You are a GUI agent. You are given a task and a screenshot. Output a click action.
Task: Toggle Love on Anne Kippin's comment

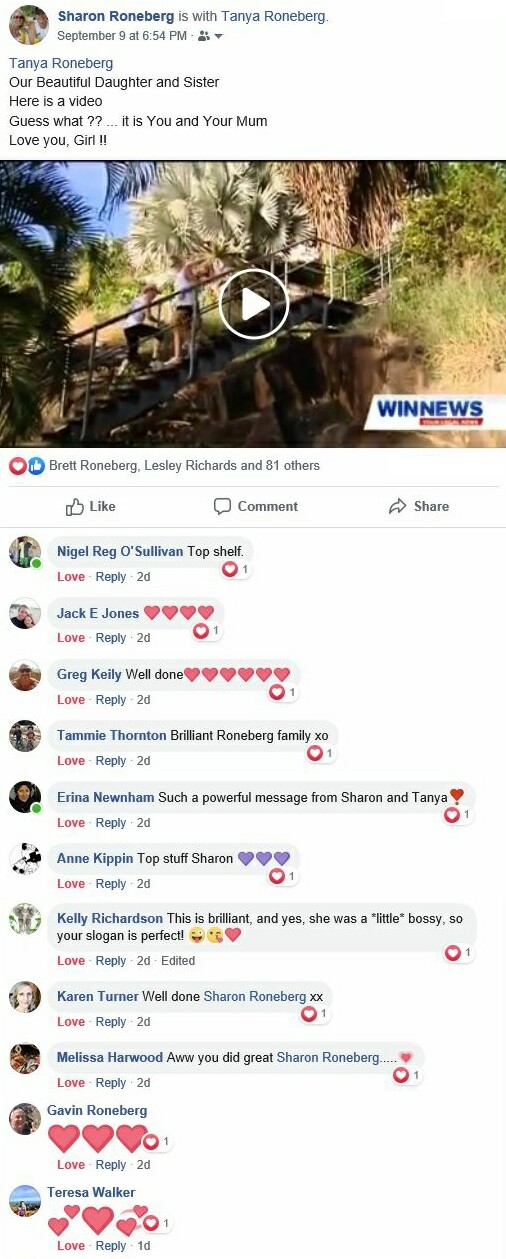coord(71,884)
